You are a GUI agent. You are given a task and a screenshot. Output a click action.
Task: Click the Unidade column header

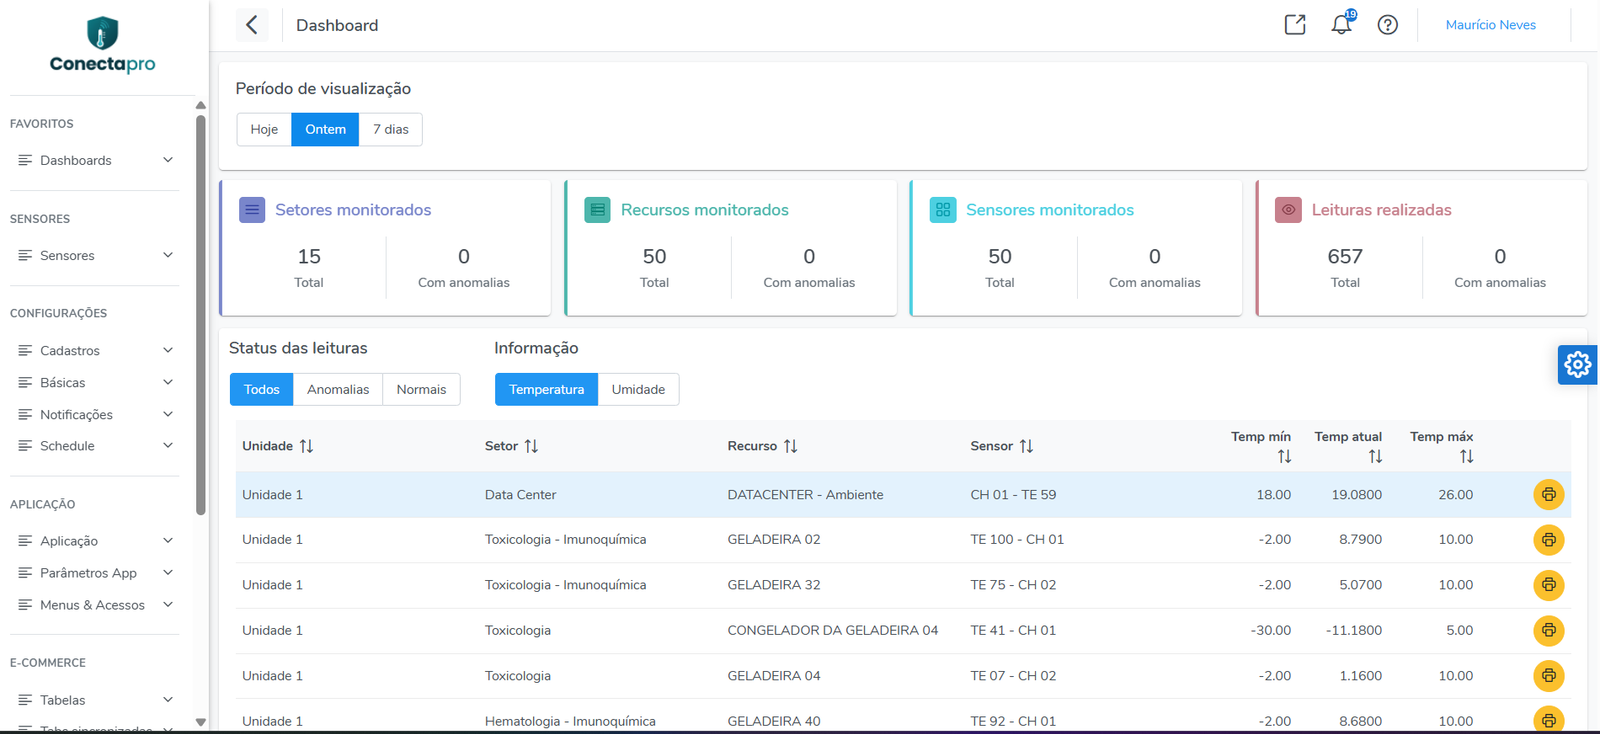pyautogui.click(x=267, y=446)
